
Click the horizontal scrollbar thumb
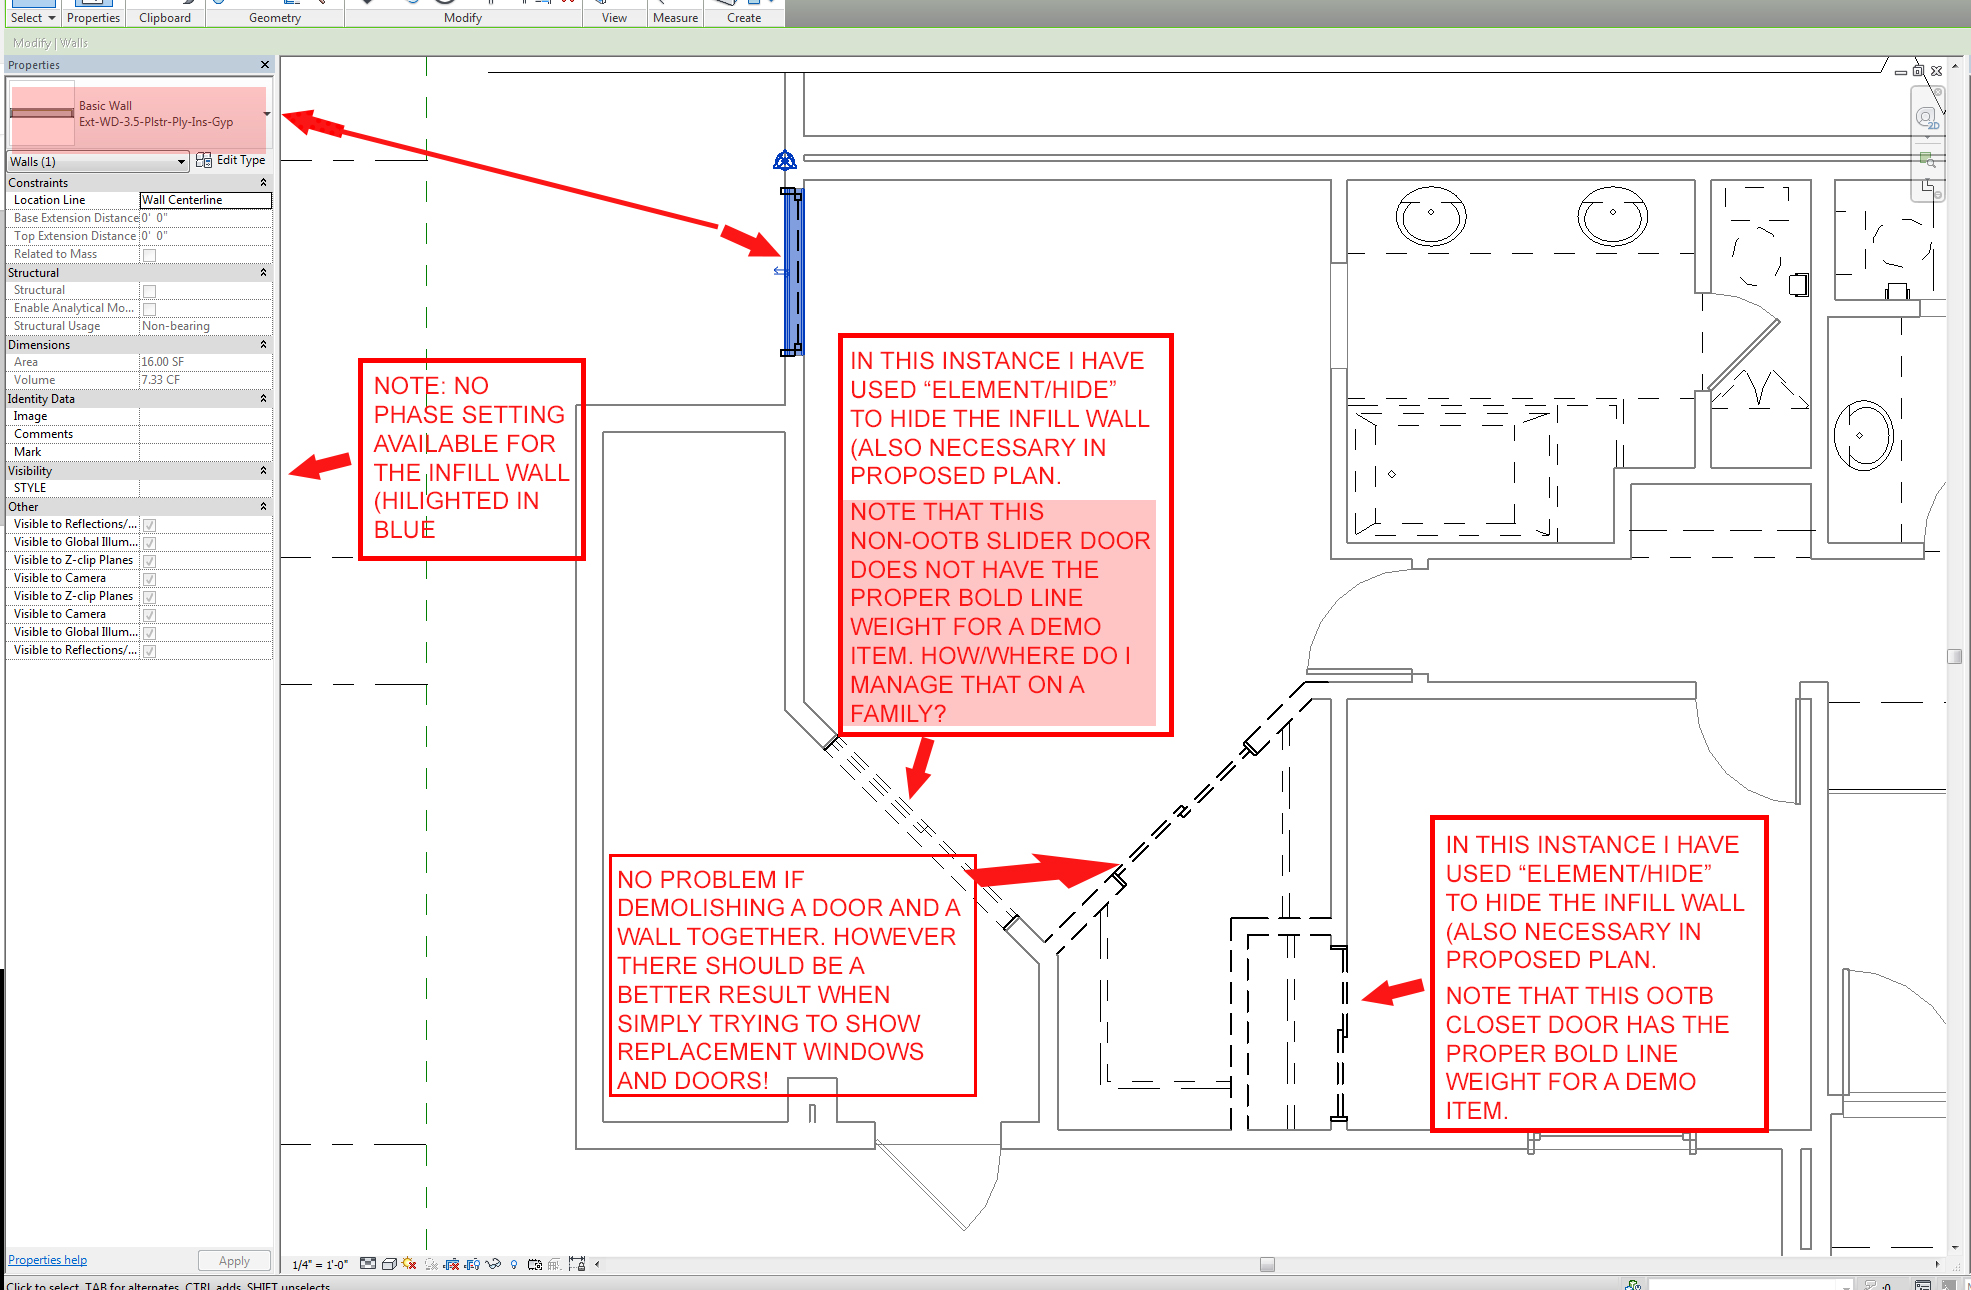(x=1267, y=1264)
